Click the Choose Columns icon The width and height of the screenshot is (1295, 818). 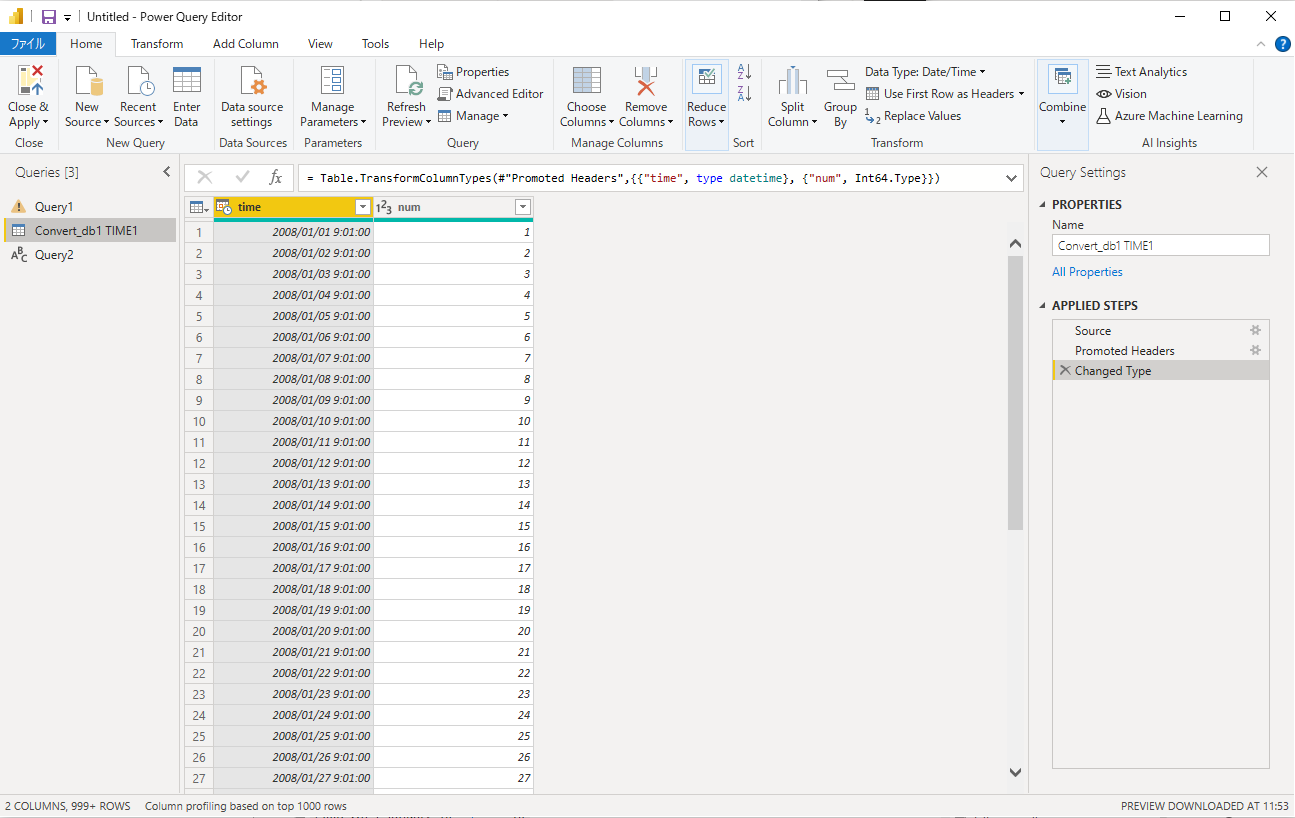pyautogui.click(x=586, y=82)
